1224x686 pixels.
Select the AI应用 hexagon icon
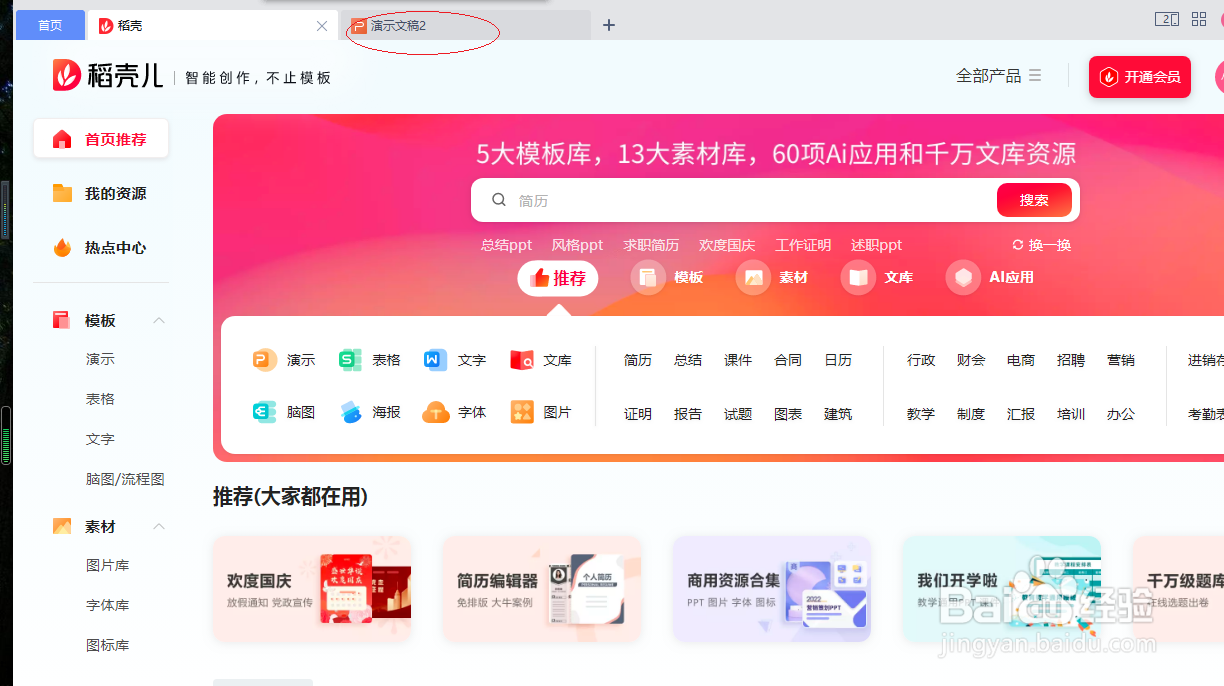click(x=962, y=277)
